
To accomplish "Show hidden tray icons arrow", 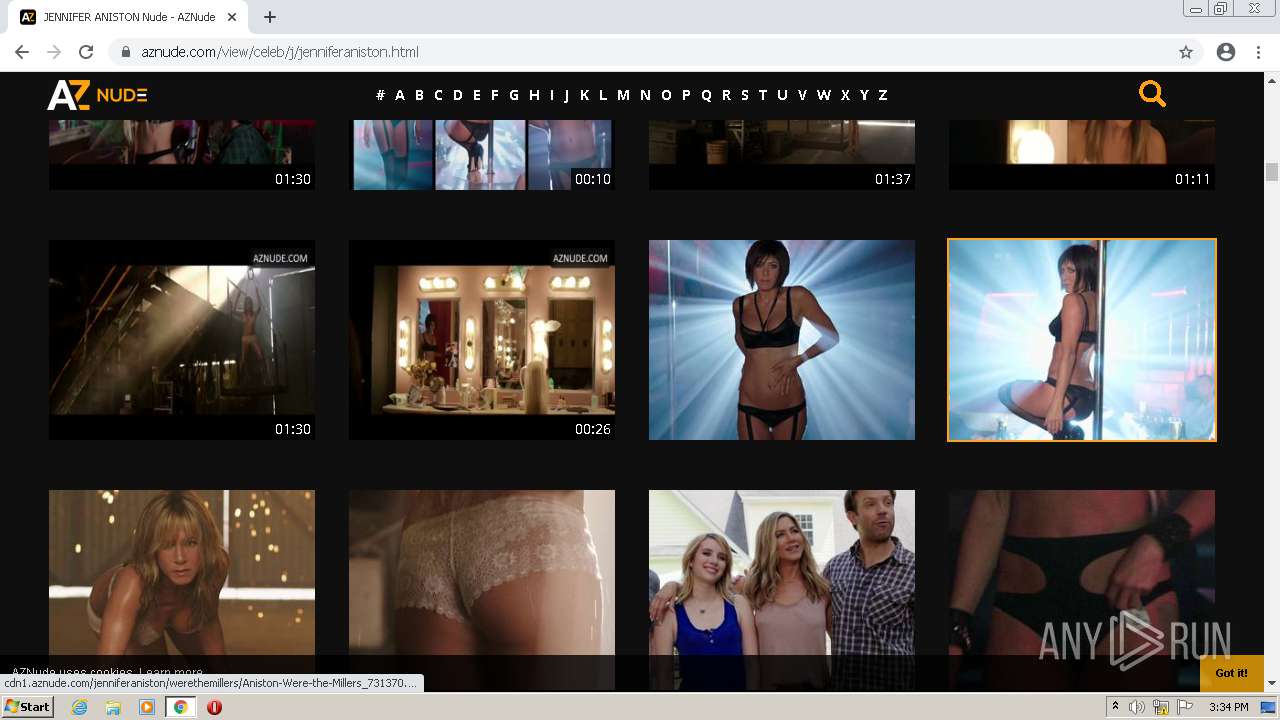I will tap(1115, 707).
